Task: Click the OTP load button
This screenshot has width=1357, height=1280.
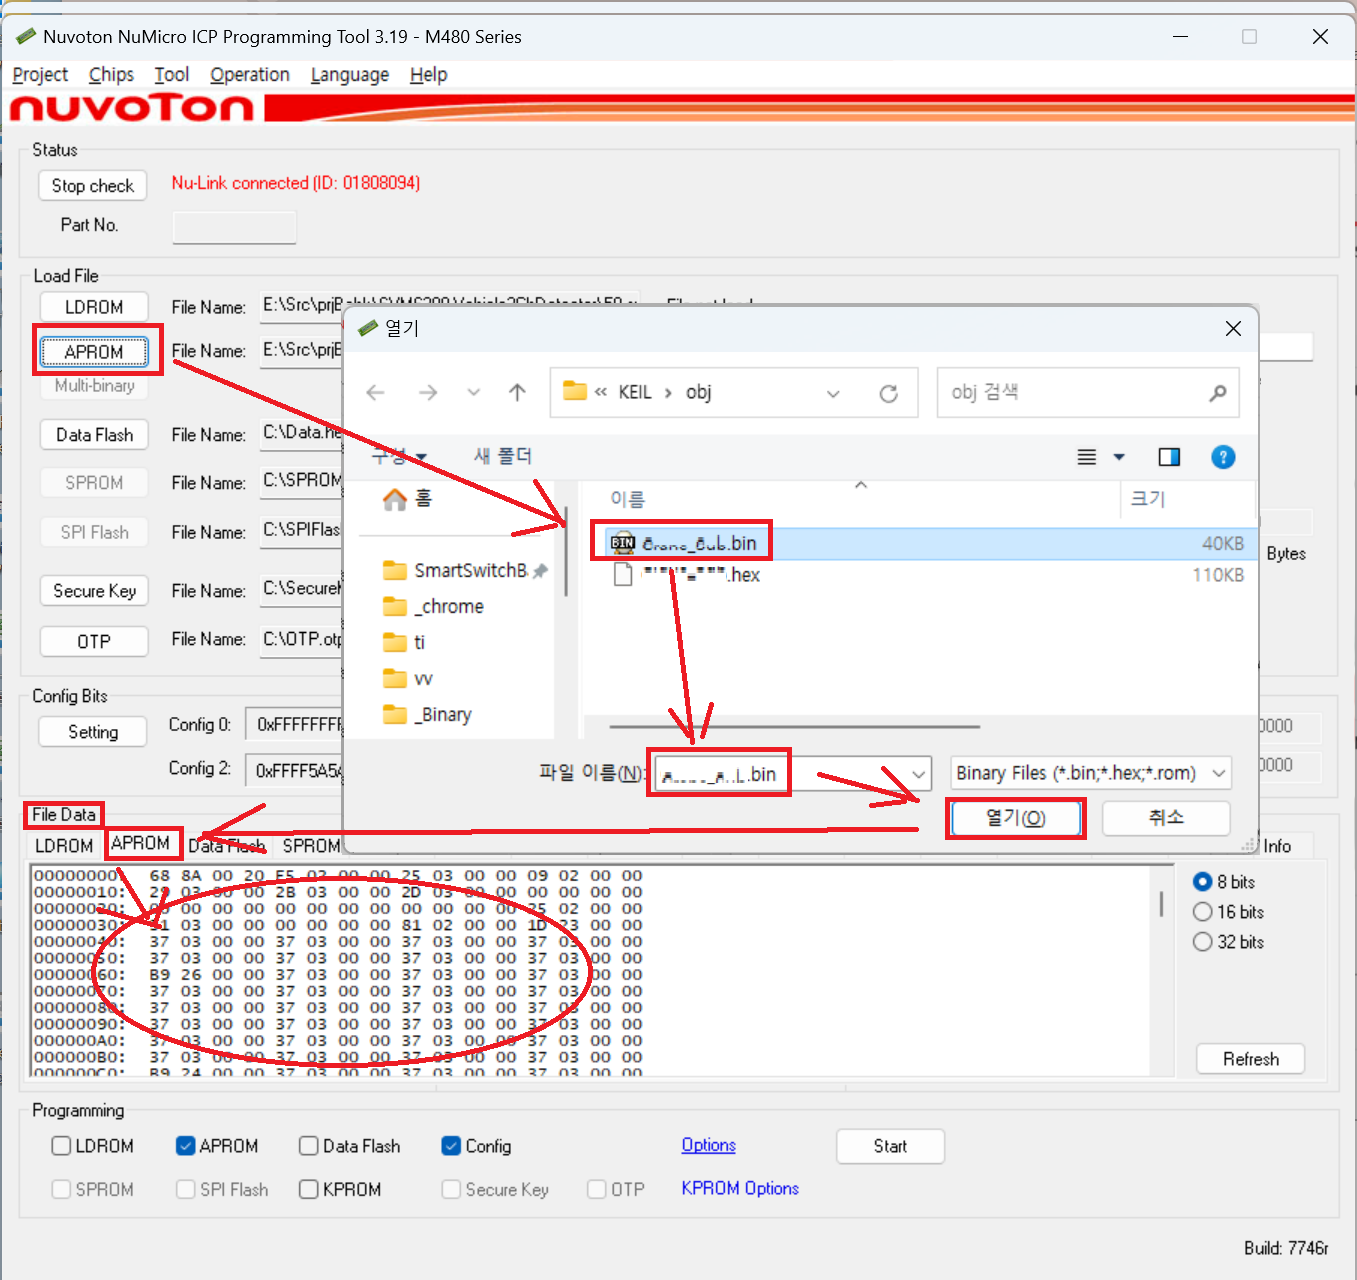Action: [94, 641]
